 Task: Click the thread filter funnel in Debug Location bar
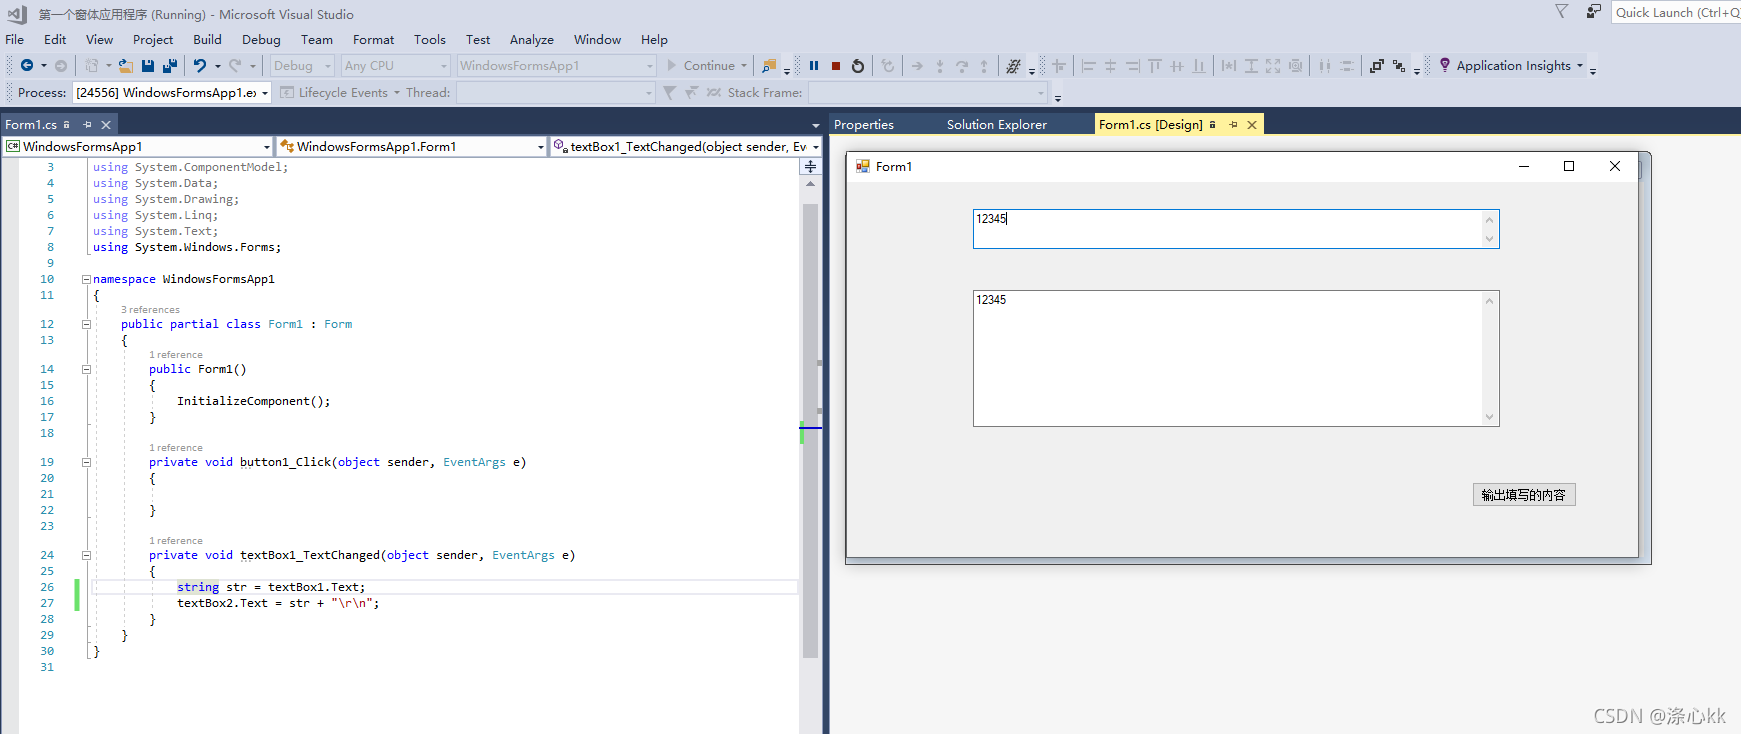tap(669, 92)
